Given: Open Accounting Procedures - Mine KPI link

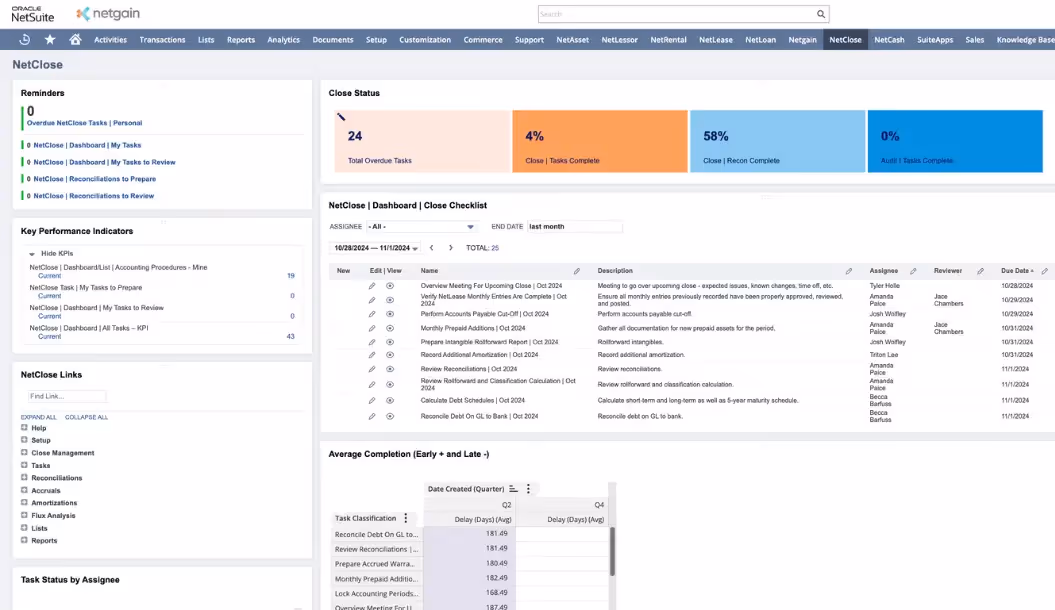Looking at the screenshot, I should tap(118, 268).
